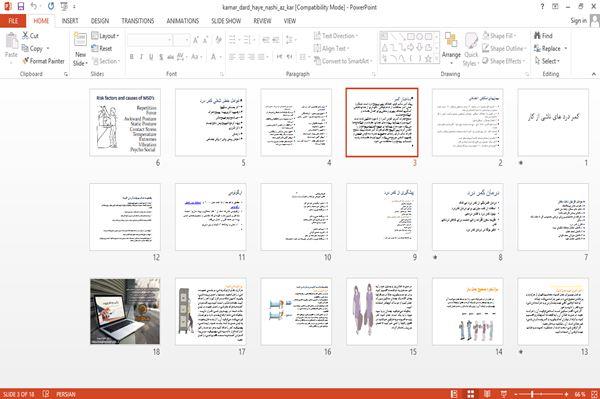Screen dimensions: 600x399
Task: Switch to the DESIGN tab
Action: coord(100,21)
